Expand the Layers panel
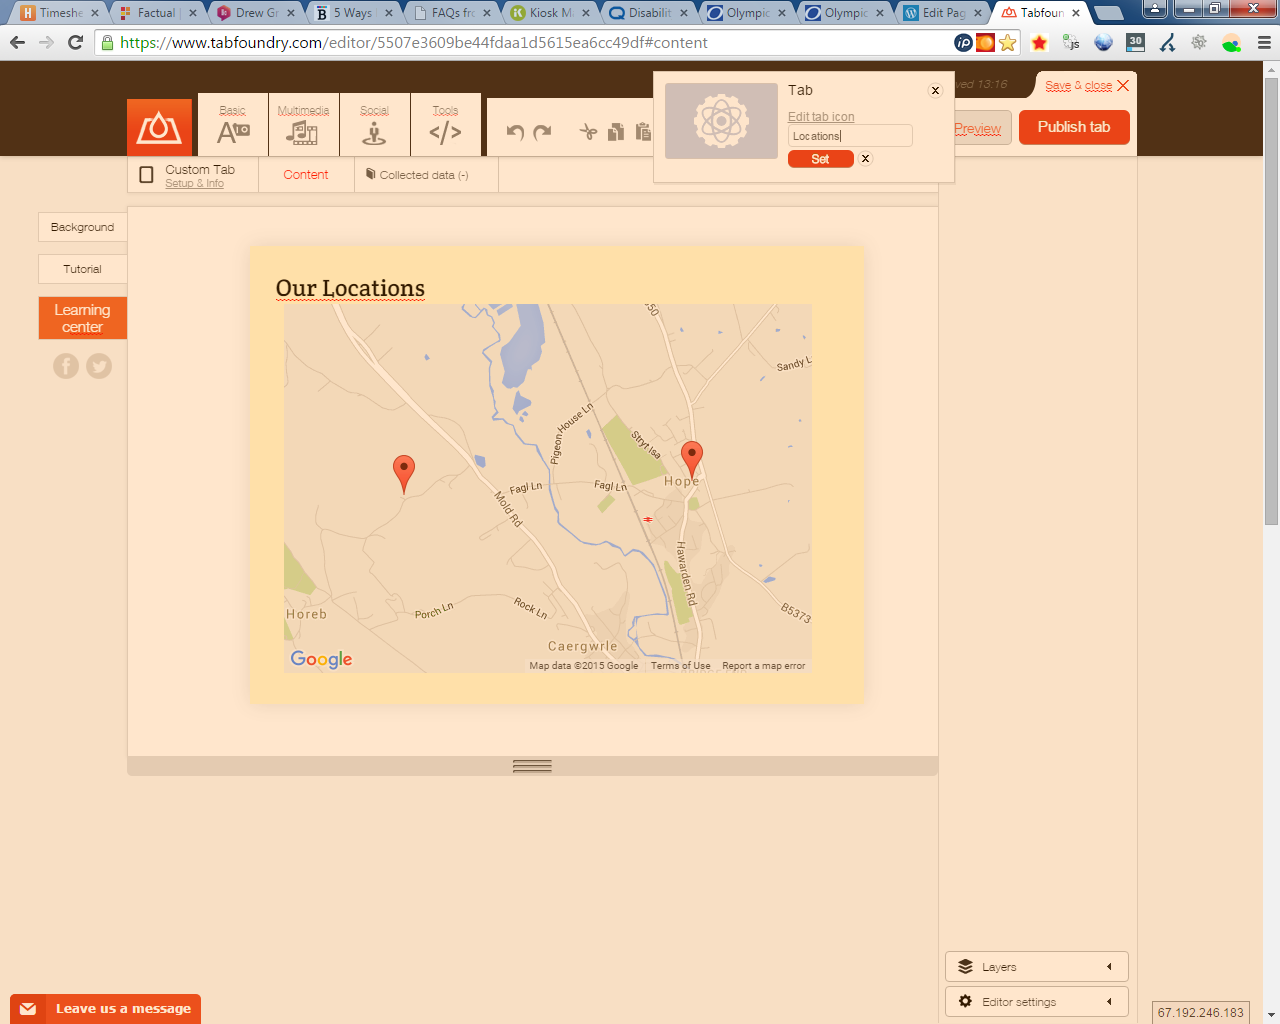This screenshot has width=1280, height=1024. click(x=1036, y=967)
